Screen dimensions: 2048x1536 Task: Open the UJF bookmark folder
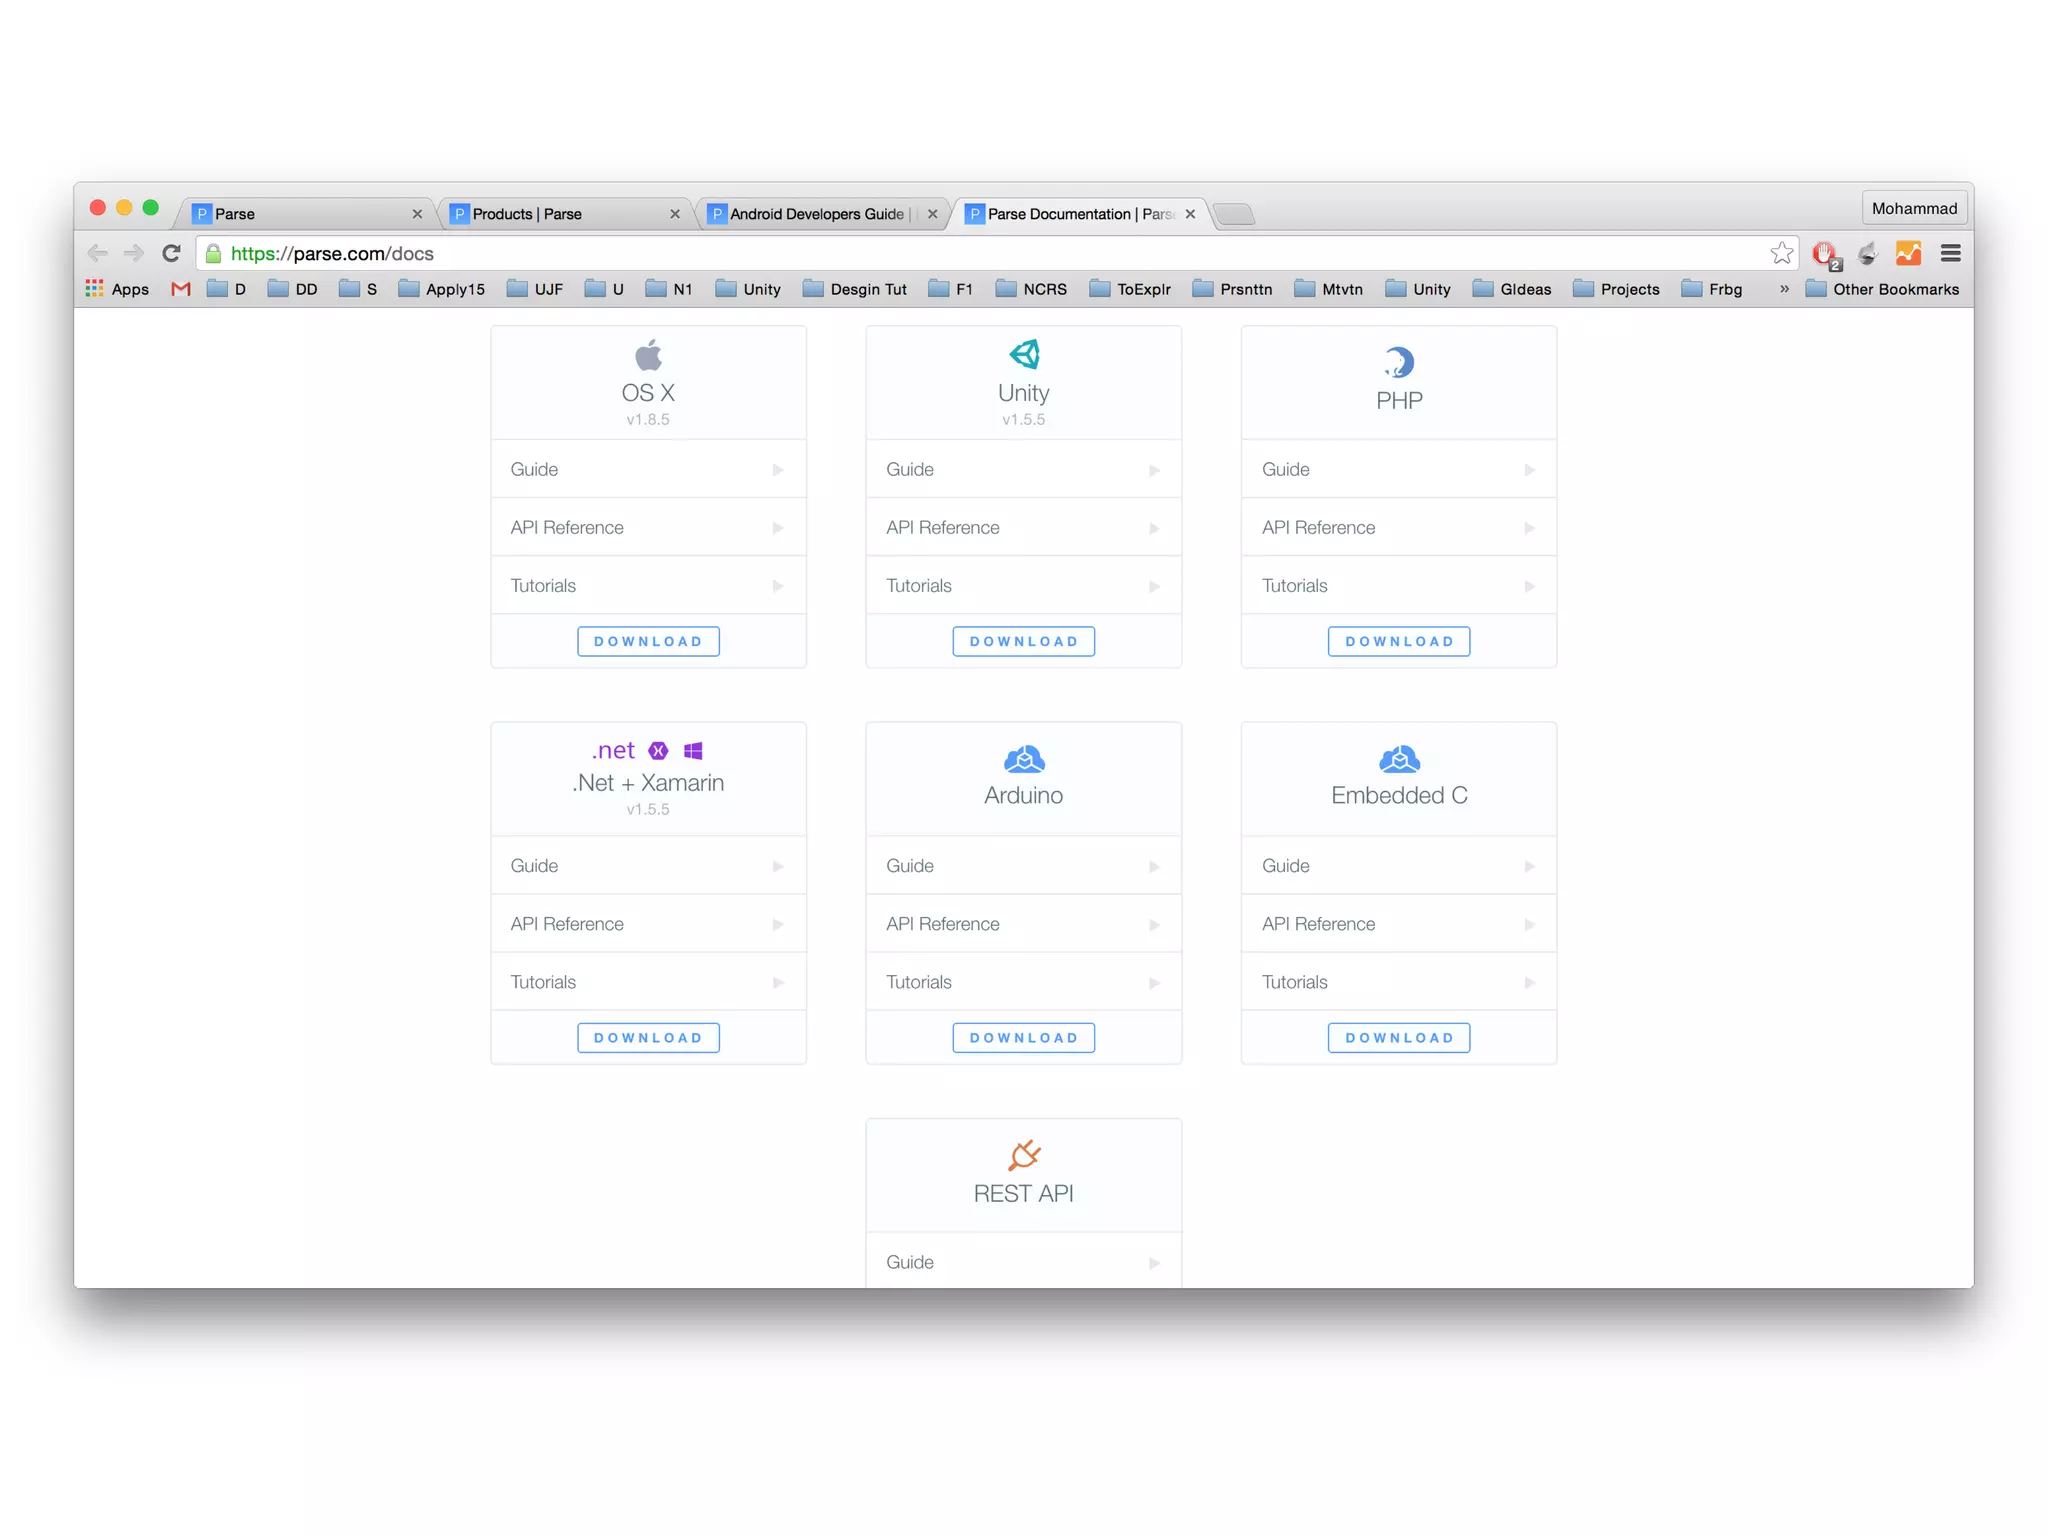tap(535, 289)
